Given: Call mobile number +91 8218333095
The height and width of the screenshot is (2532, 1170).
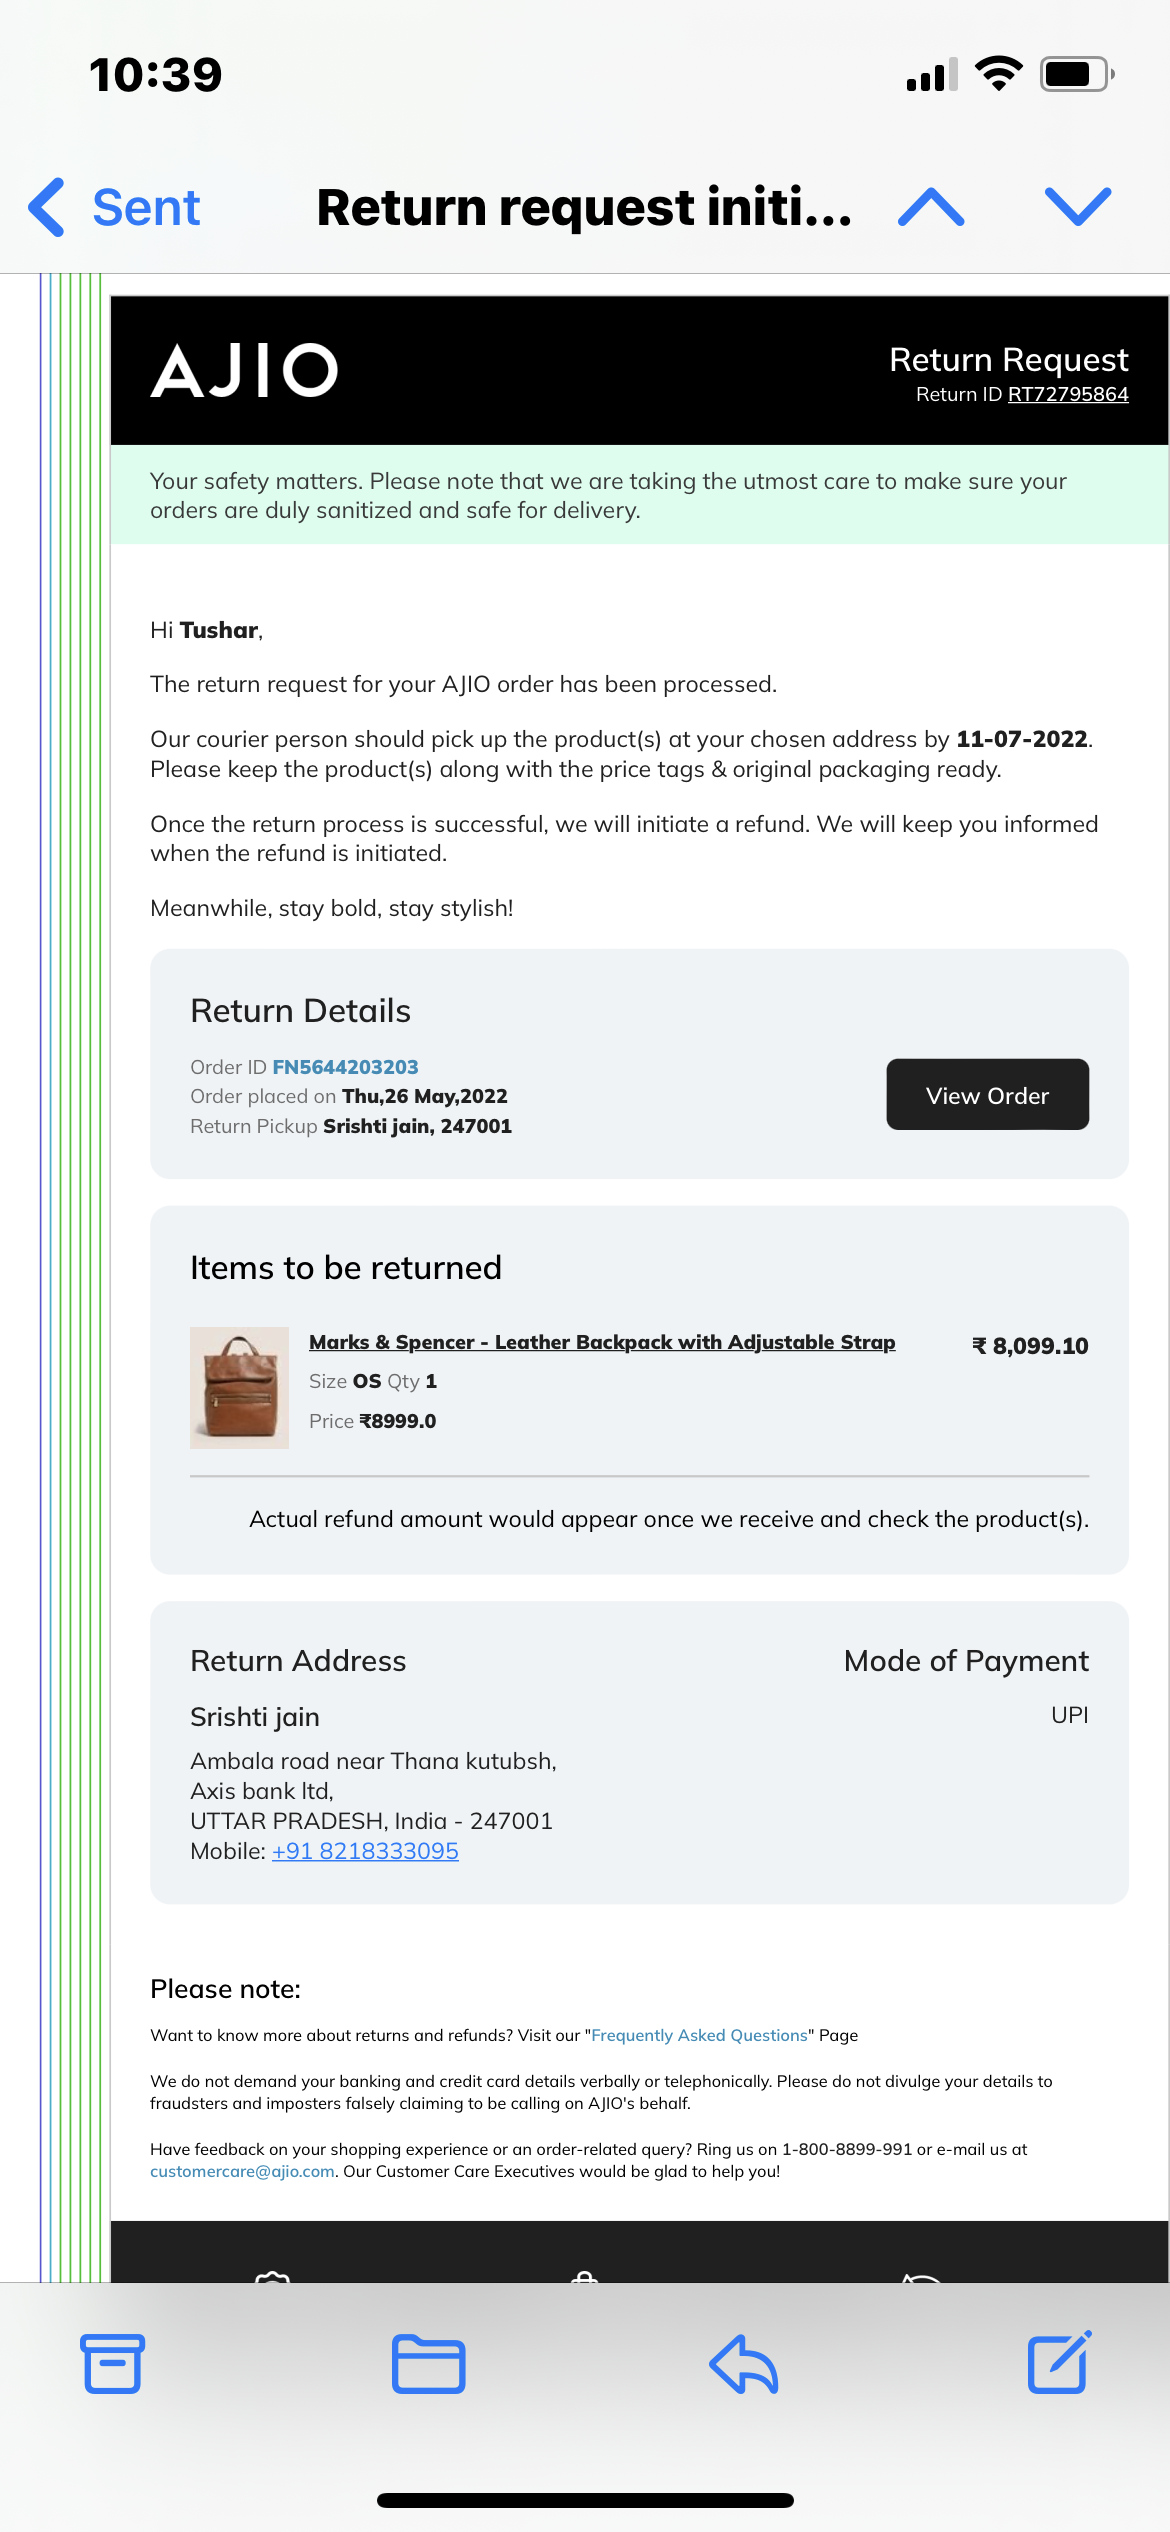Looking at the screenshot, I should (x=365, y=1851).
